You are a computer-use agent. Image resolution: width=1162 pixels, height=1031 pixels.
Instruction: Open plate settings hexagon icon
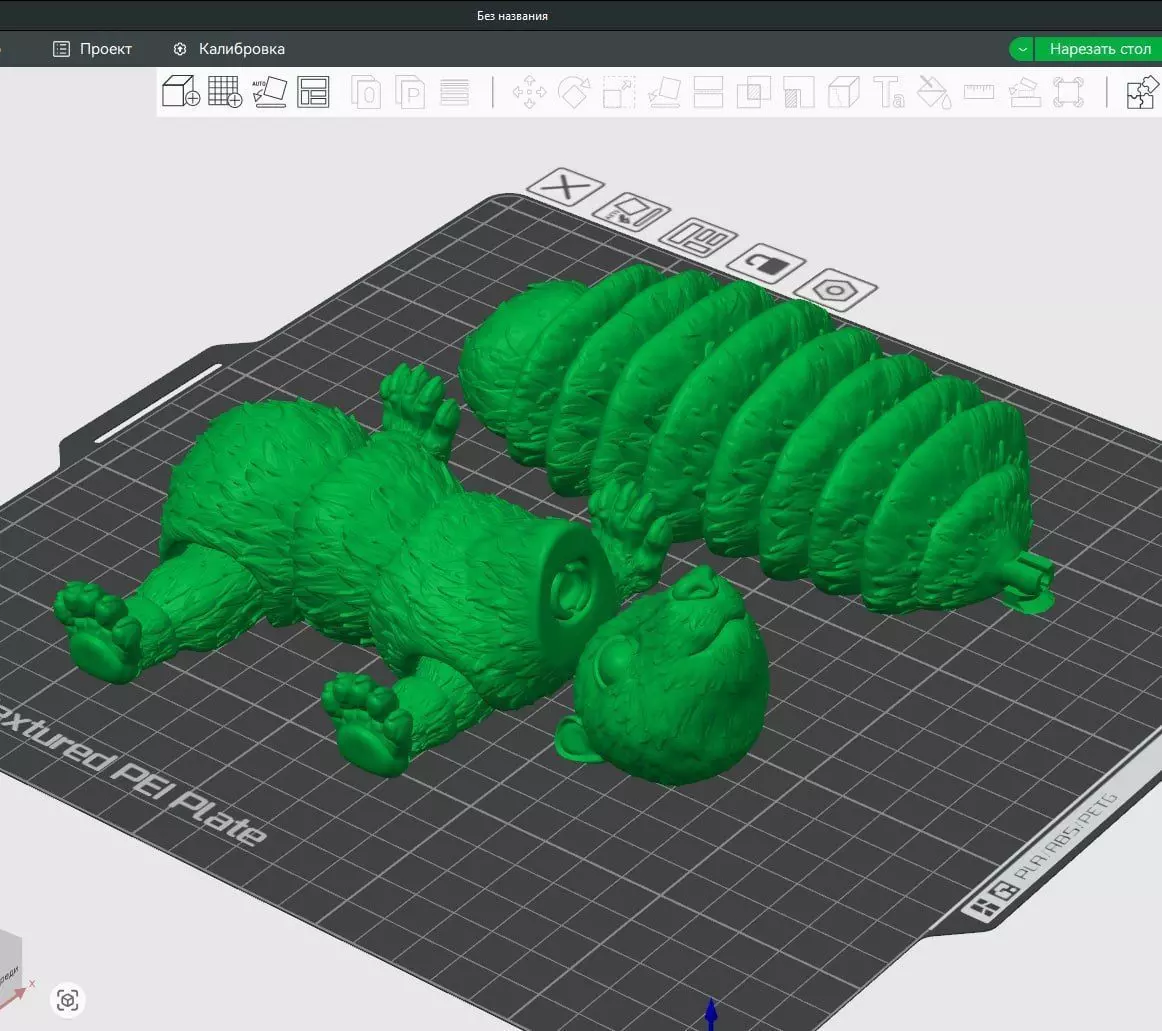pos(835,289)
